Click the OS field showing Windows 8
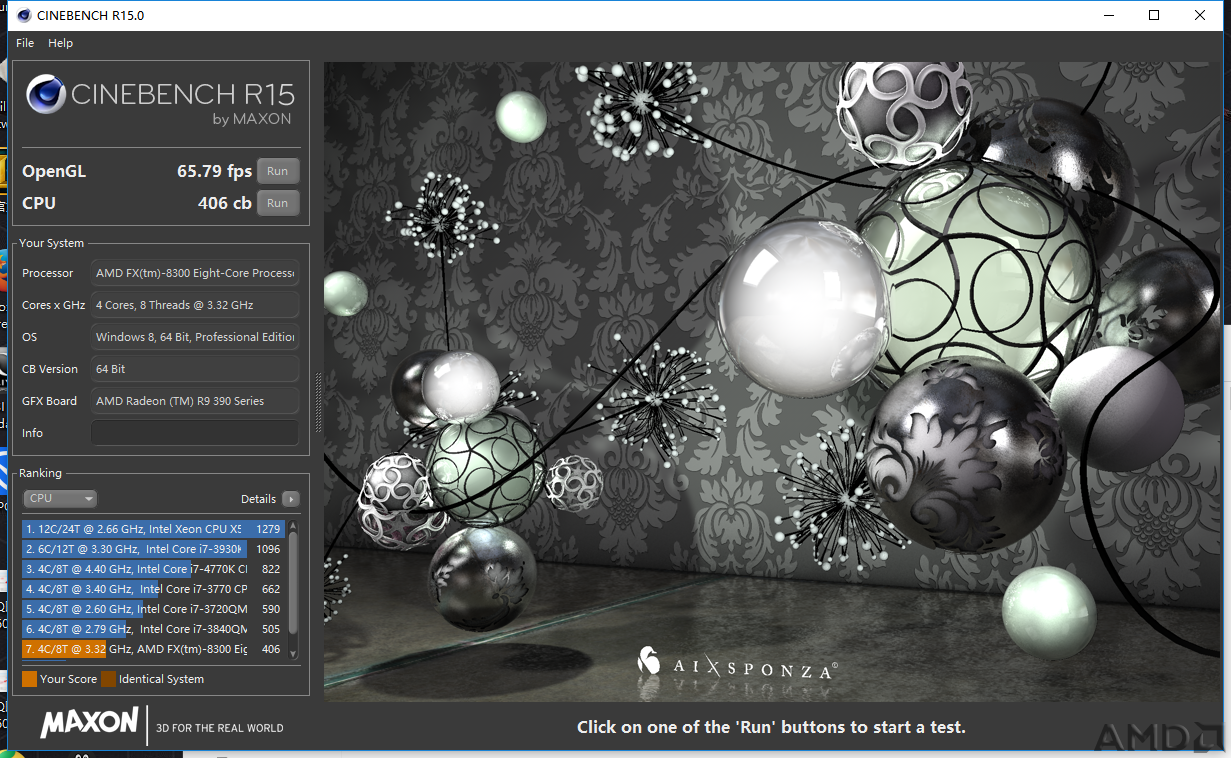1231x758 pixels. 195,337
